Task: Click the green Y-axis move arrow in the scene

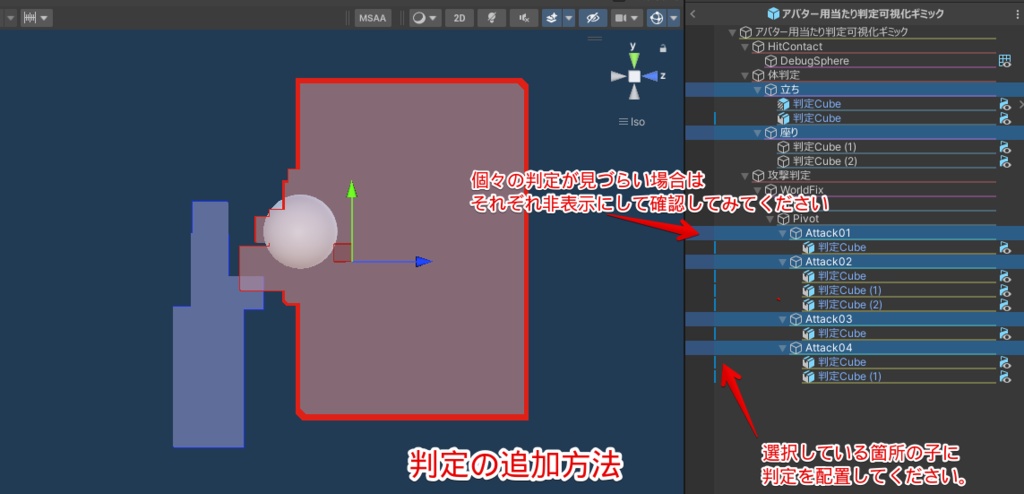Action: click(x=351, y=189)
